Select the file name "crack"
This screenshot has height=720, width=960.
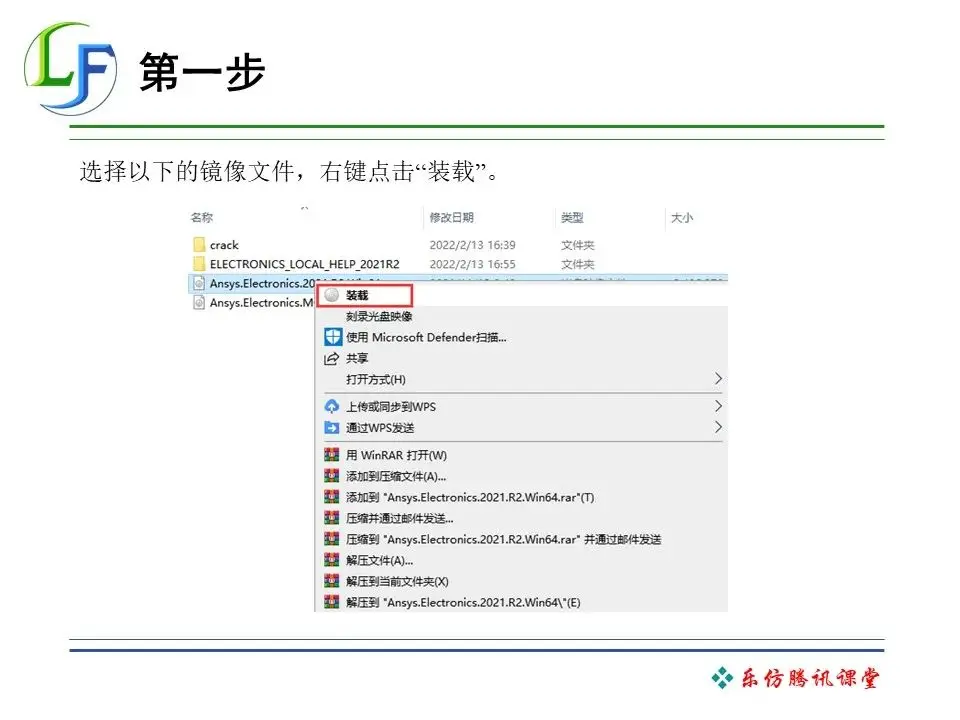pos(224,245)
